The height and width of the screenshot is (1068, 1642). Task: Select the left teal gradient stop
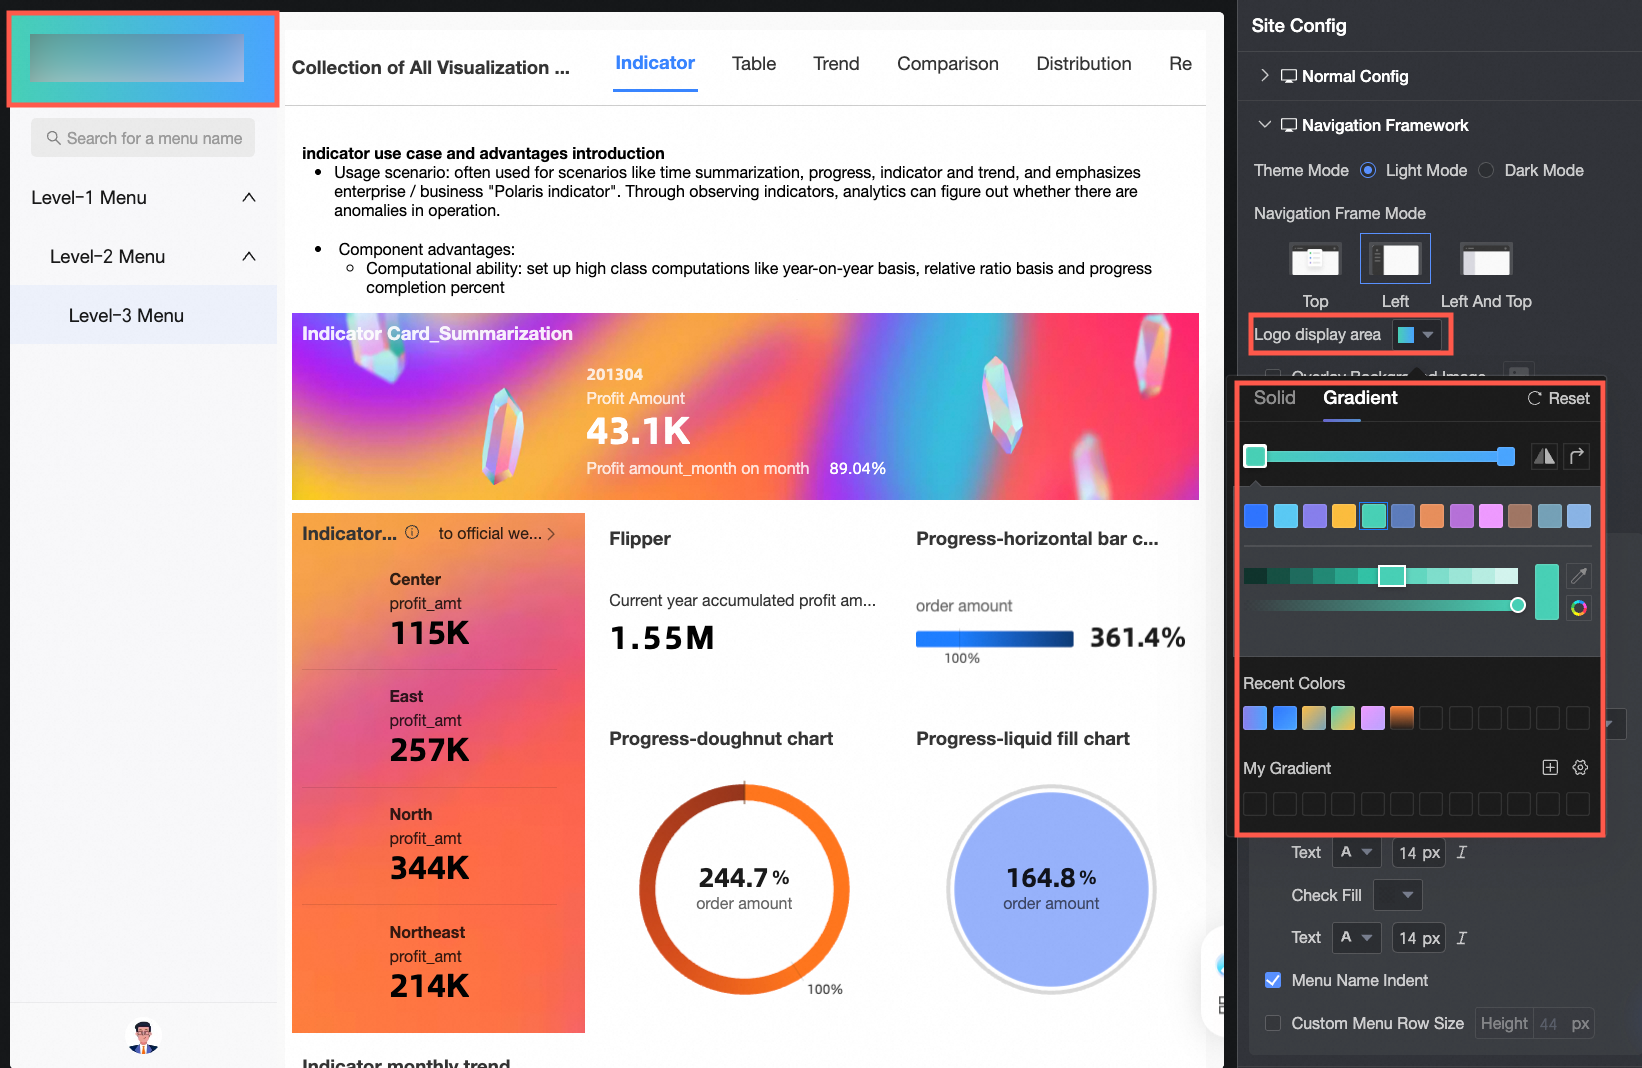point(1255,456)
